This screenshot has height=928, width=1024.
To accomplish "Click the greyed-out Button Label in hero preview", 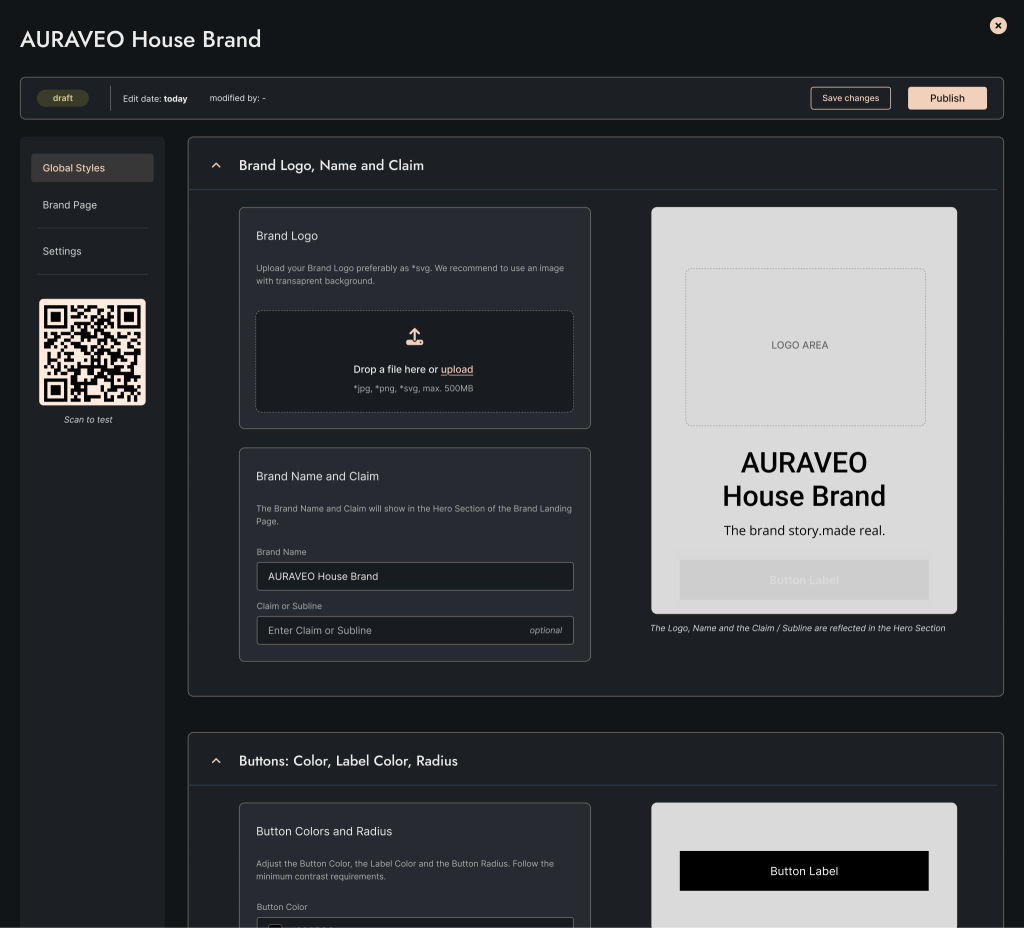I will tap(804, 580).
